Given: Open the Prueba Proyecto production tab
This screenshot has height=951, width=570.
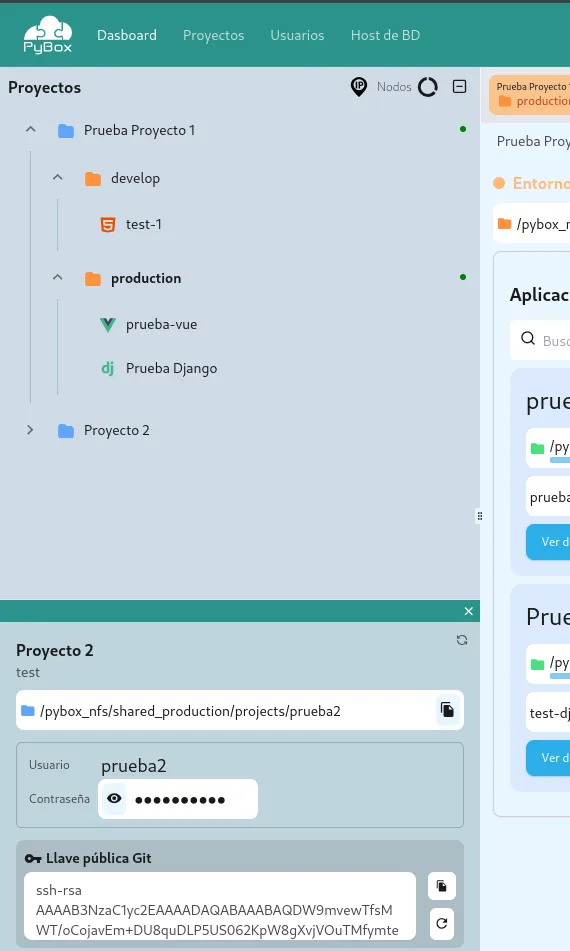Looking at the screenshot, I should 529,94.
